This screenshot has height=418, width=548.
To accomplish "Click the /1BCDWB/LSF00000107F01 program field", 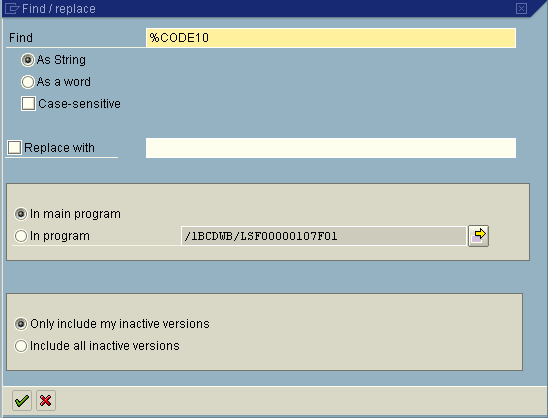I will pyautogui.click(x=324, y=236).
